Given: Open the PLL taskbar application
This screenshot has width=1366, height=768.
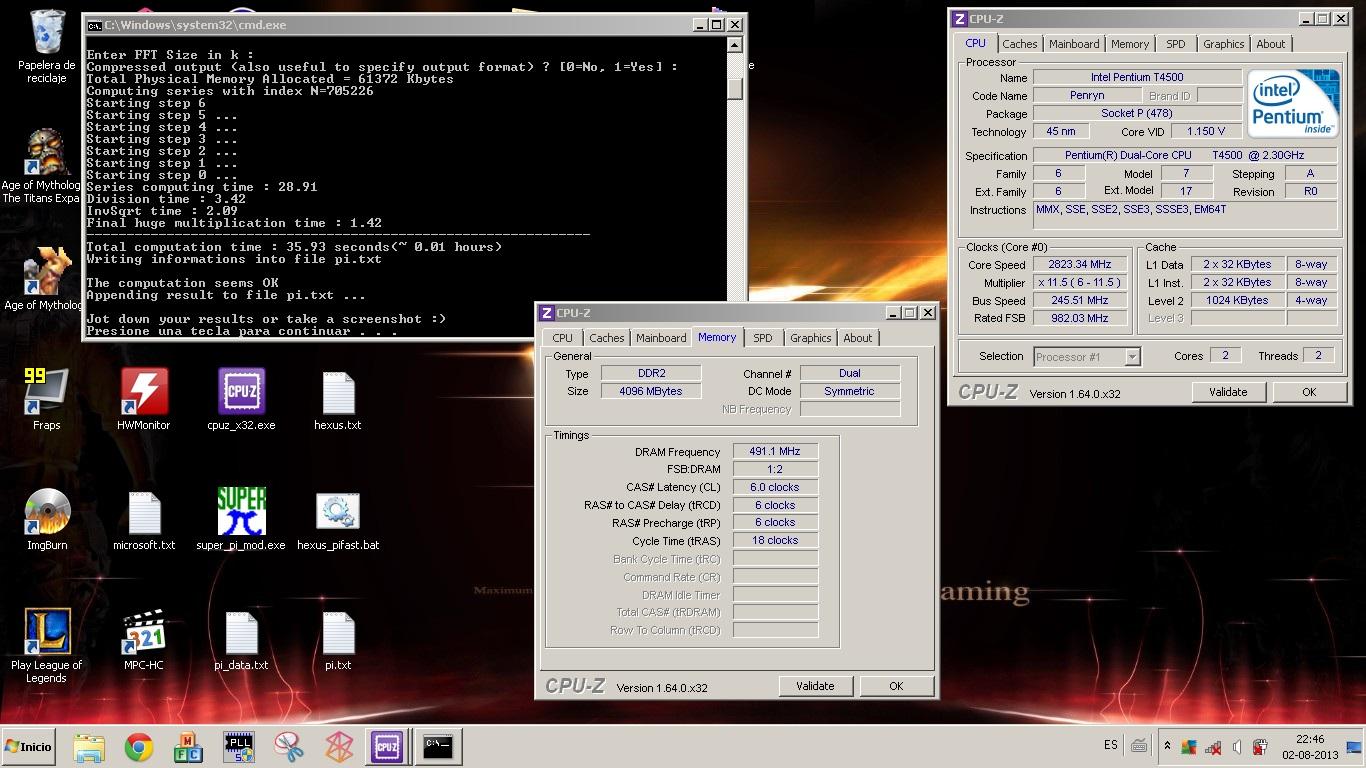Looking at the screenshot, I should coord(239,747).
